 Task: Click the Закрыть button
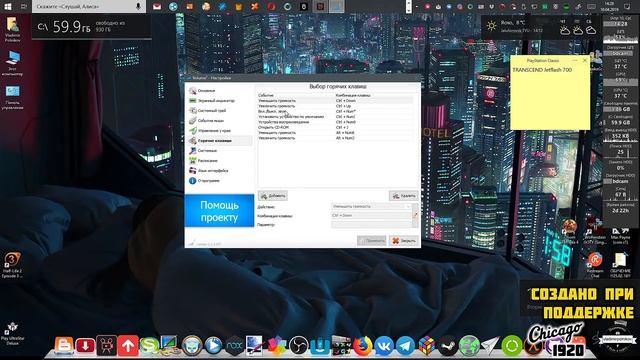point(404,241)
